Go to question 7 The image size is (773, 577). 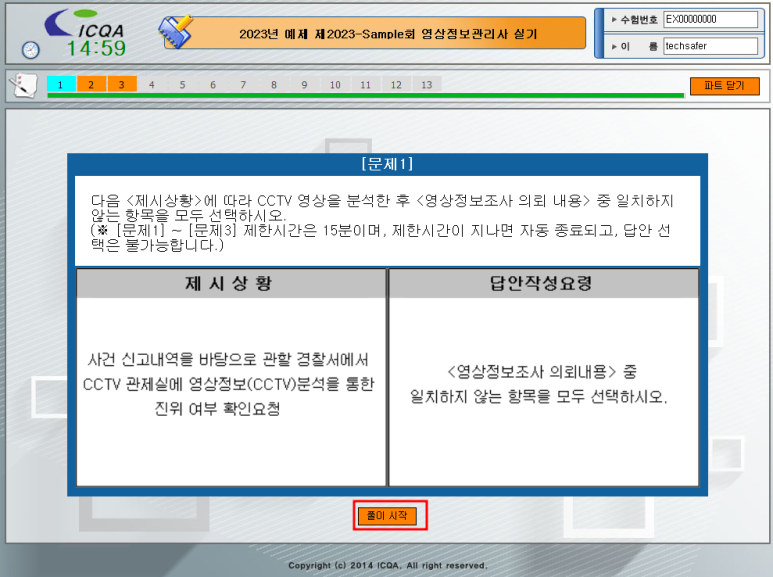[x=243, y=85]
